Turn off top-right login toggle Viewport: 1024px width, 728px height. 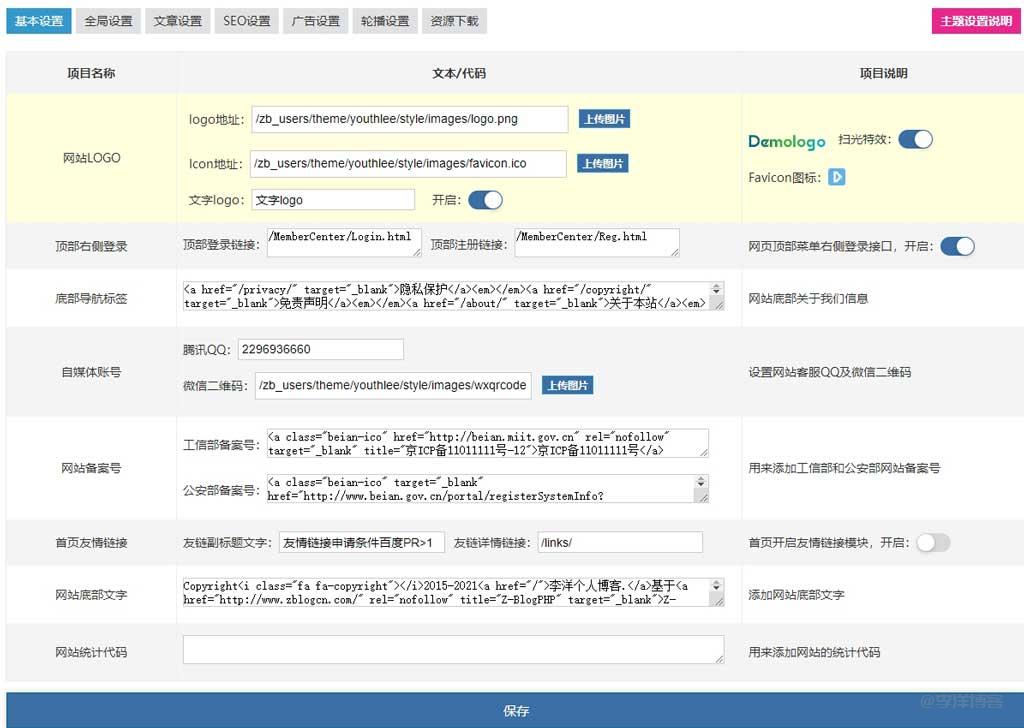(957, 246)
